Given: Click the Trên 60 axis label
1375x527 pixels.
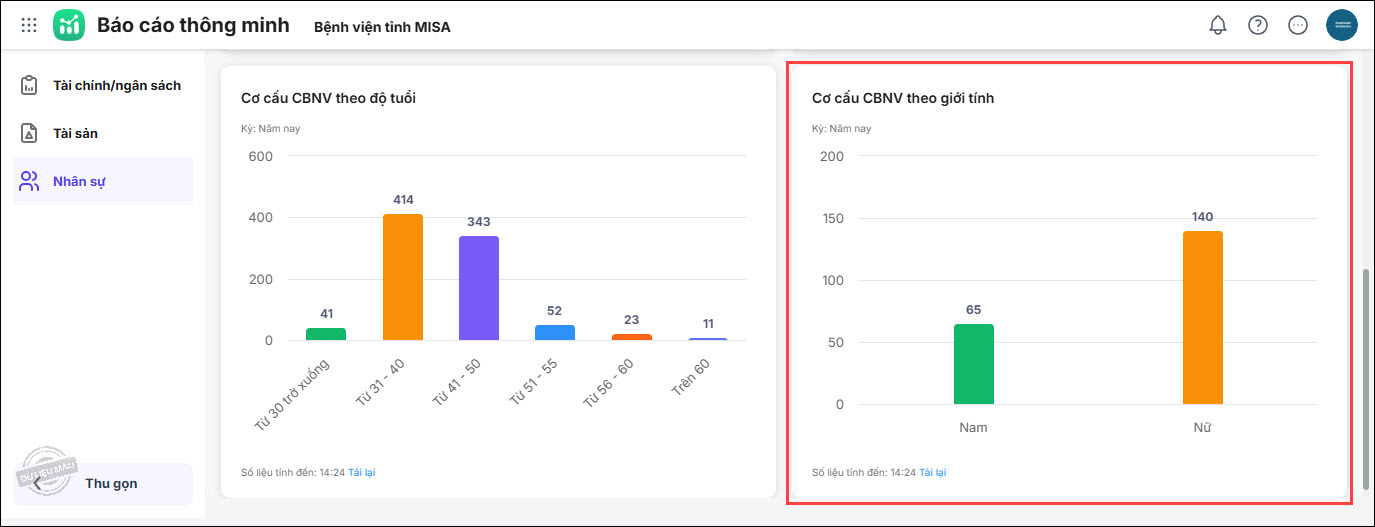Looking at the screenshot, I should point(690,377).
